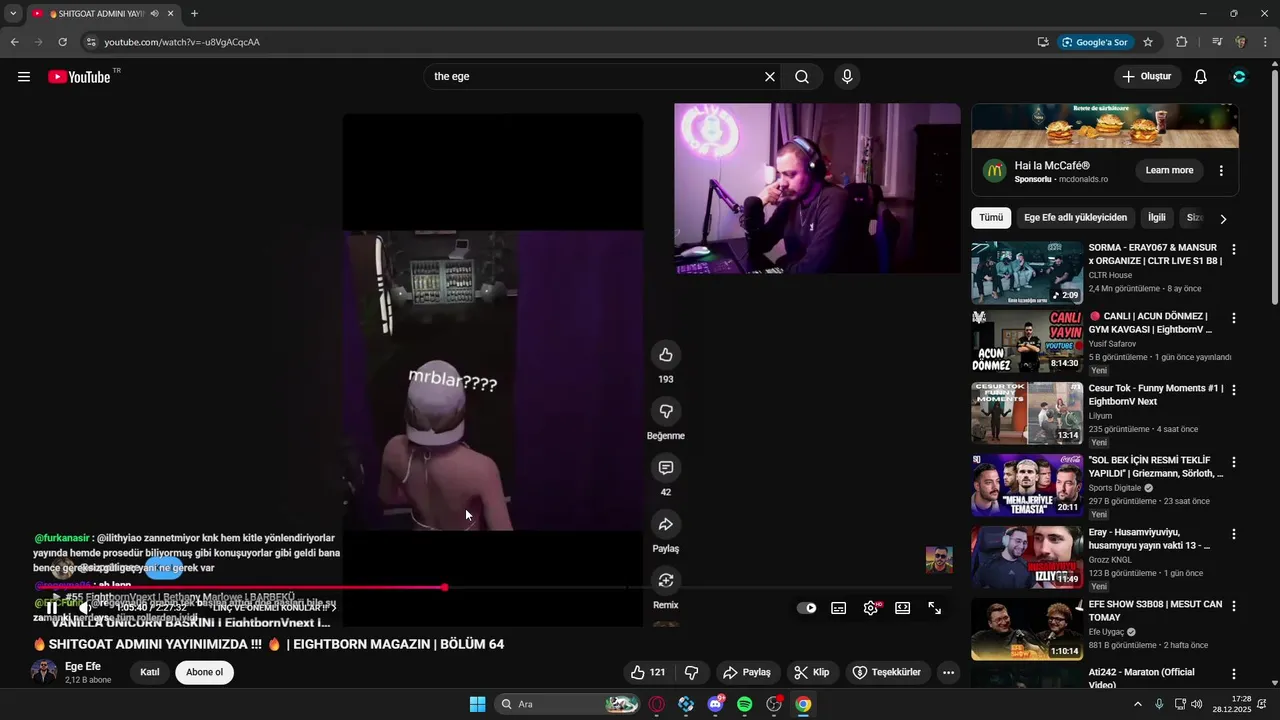
Task: Run search with magnifier button
Action: (802, 77)
